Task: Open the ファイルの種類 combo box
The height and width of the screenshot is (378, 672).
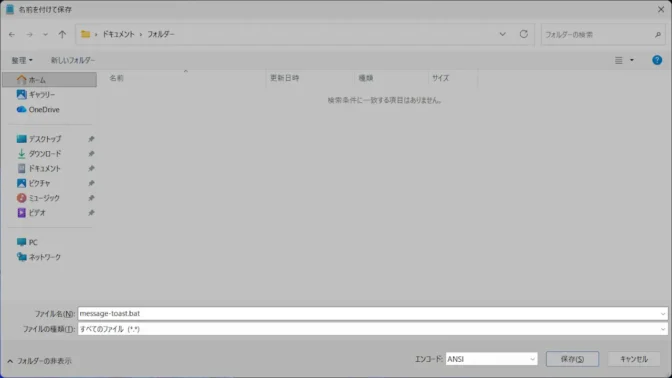Action: tap(372, 329)
